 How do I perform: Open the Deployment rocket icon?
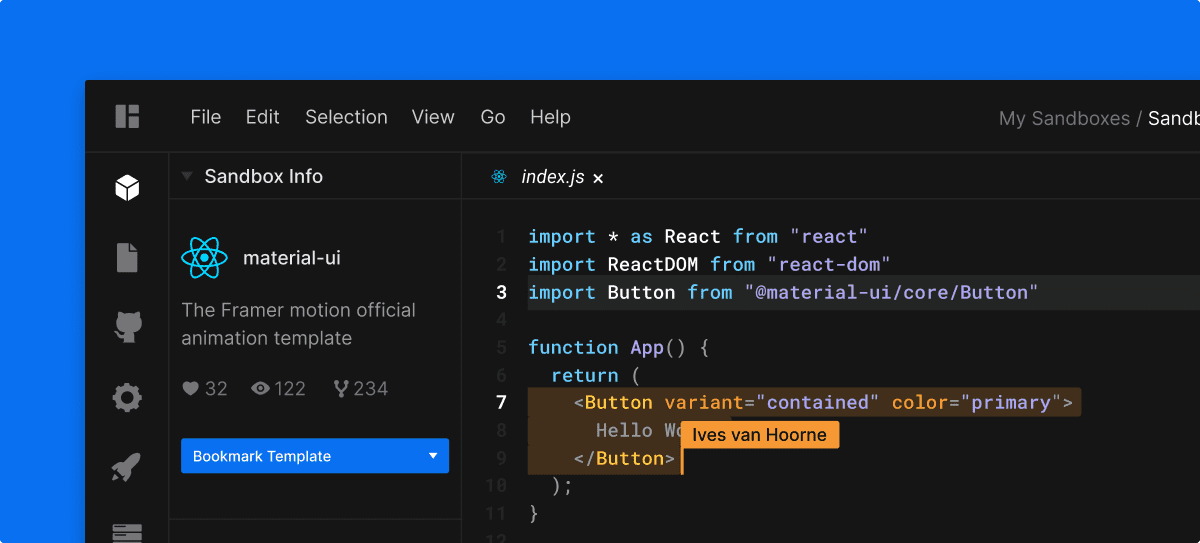127,467
